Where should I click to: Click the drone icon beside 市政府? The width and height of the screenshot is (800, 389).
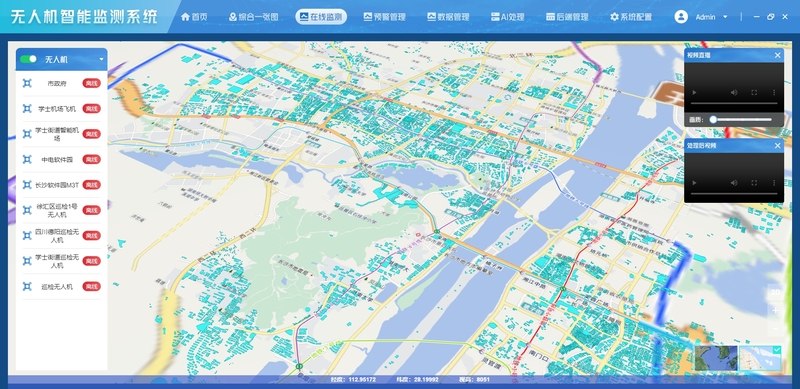point(27,83)
